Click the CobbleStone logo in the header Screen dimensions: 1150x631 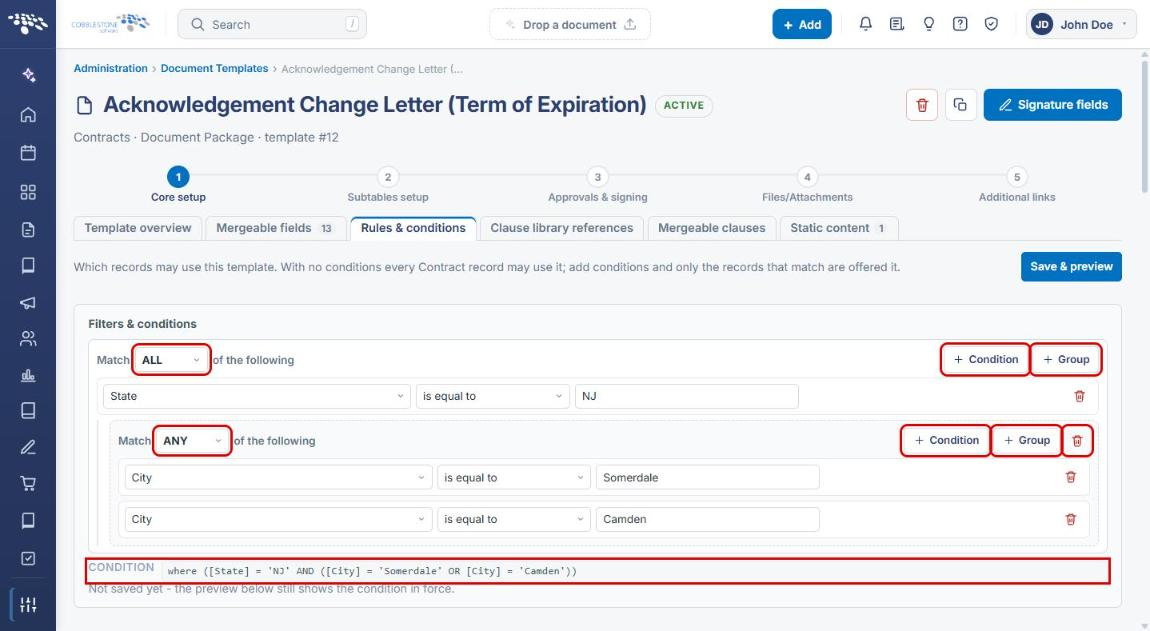click(110, 23)
